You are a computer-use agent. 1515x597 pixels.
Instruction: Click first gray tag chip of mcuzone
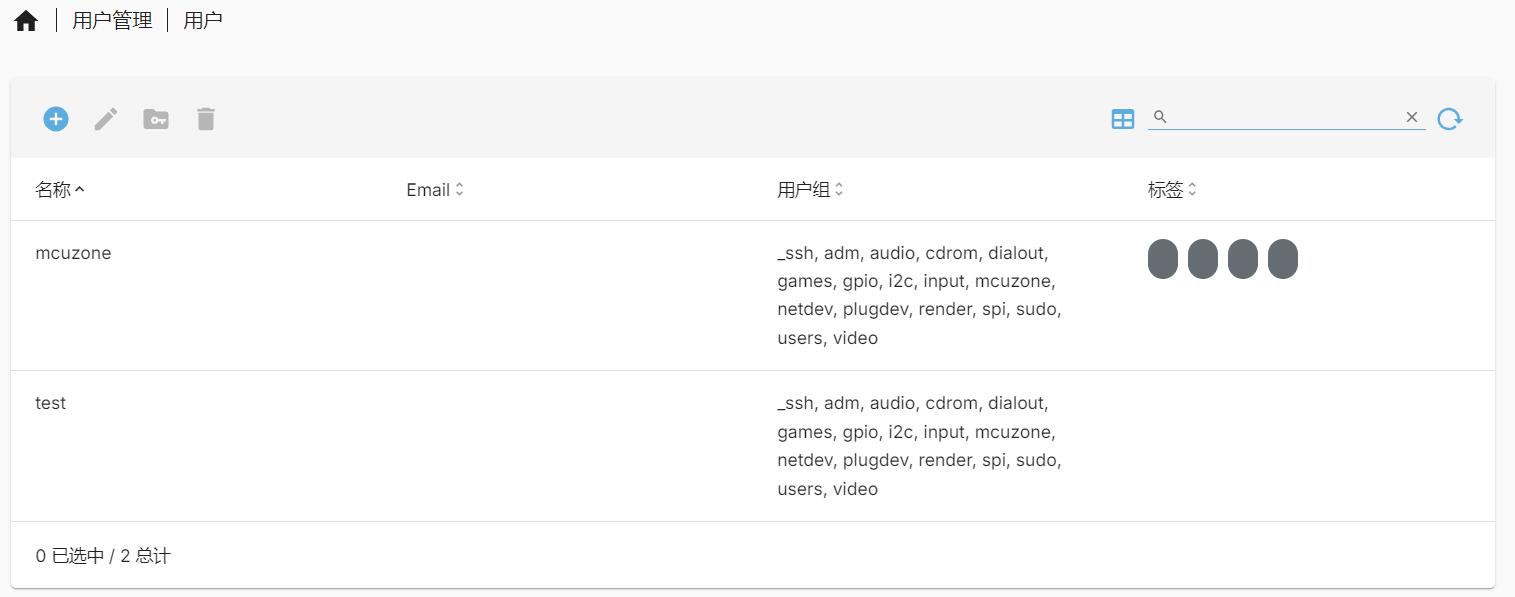(x=1163, y=259)
